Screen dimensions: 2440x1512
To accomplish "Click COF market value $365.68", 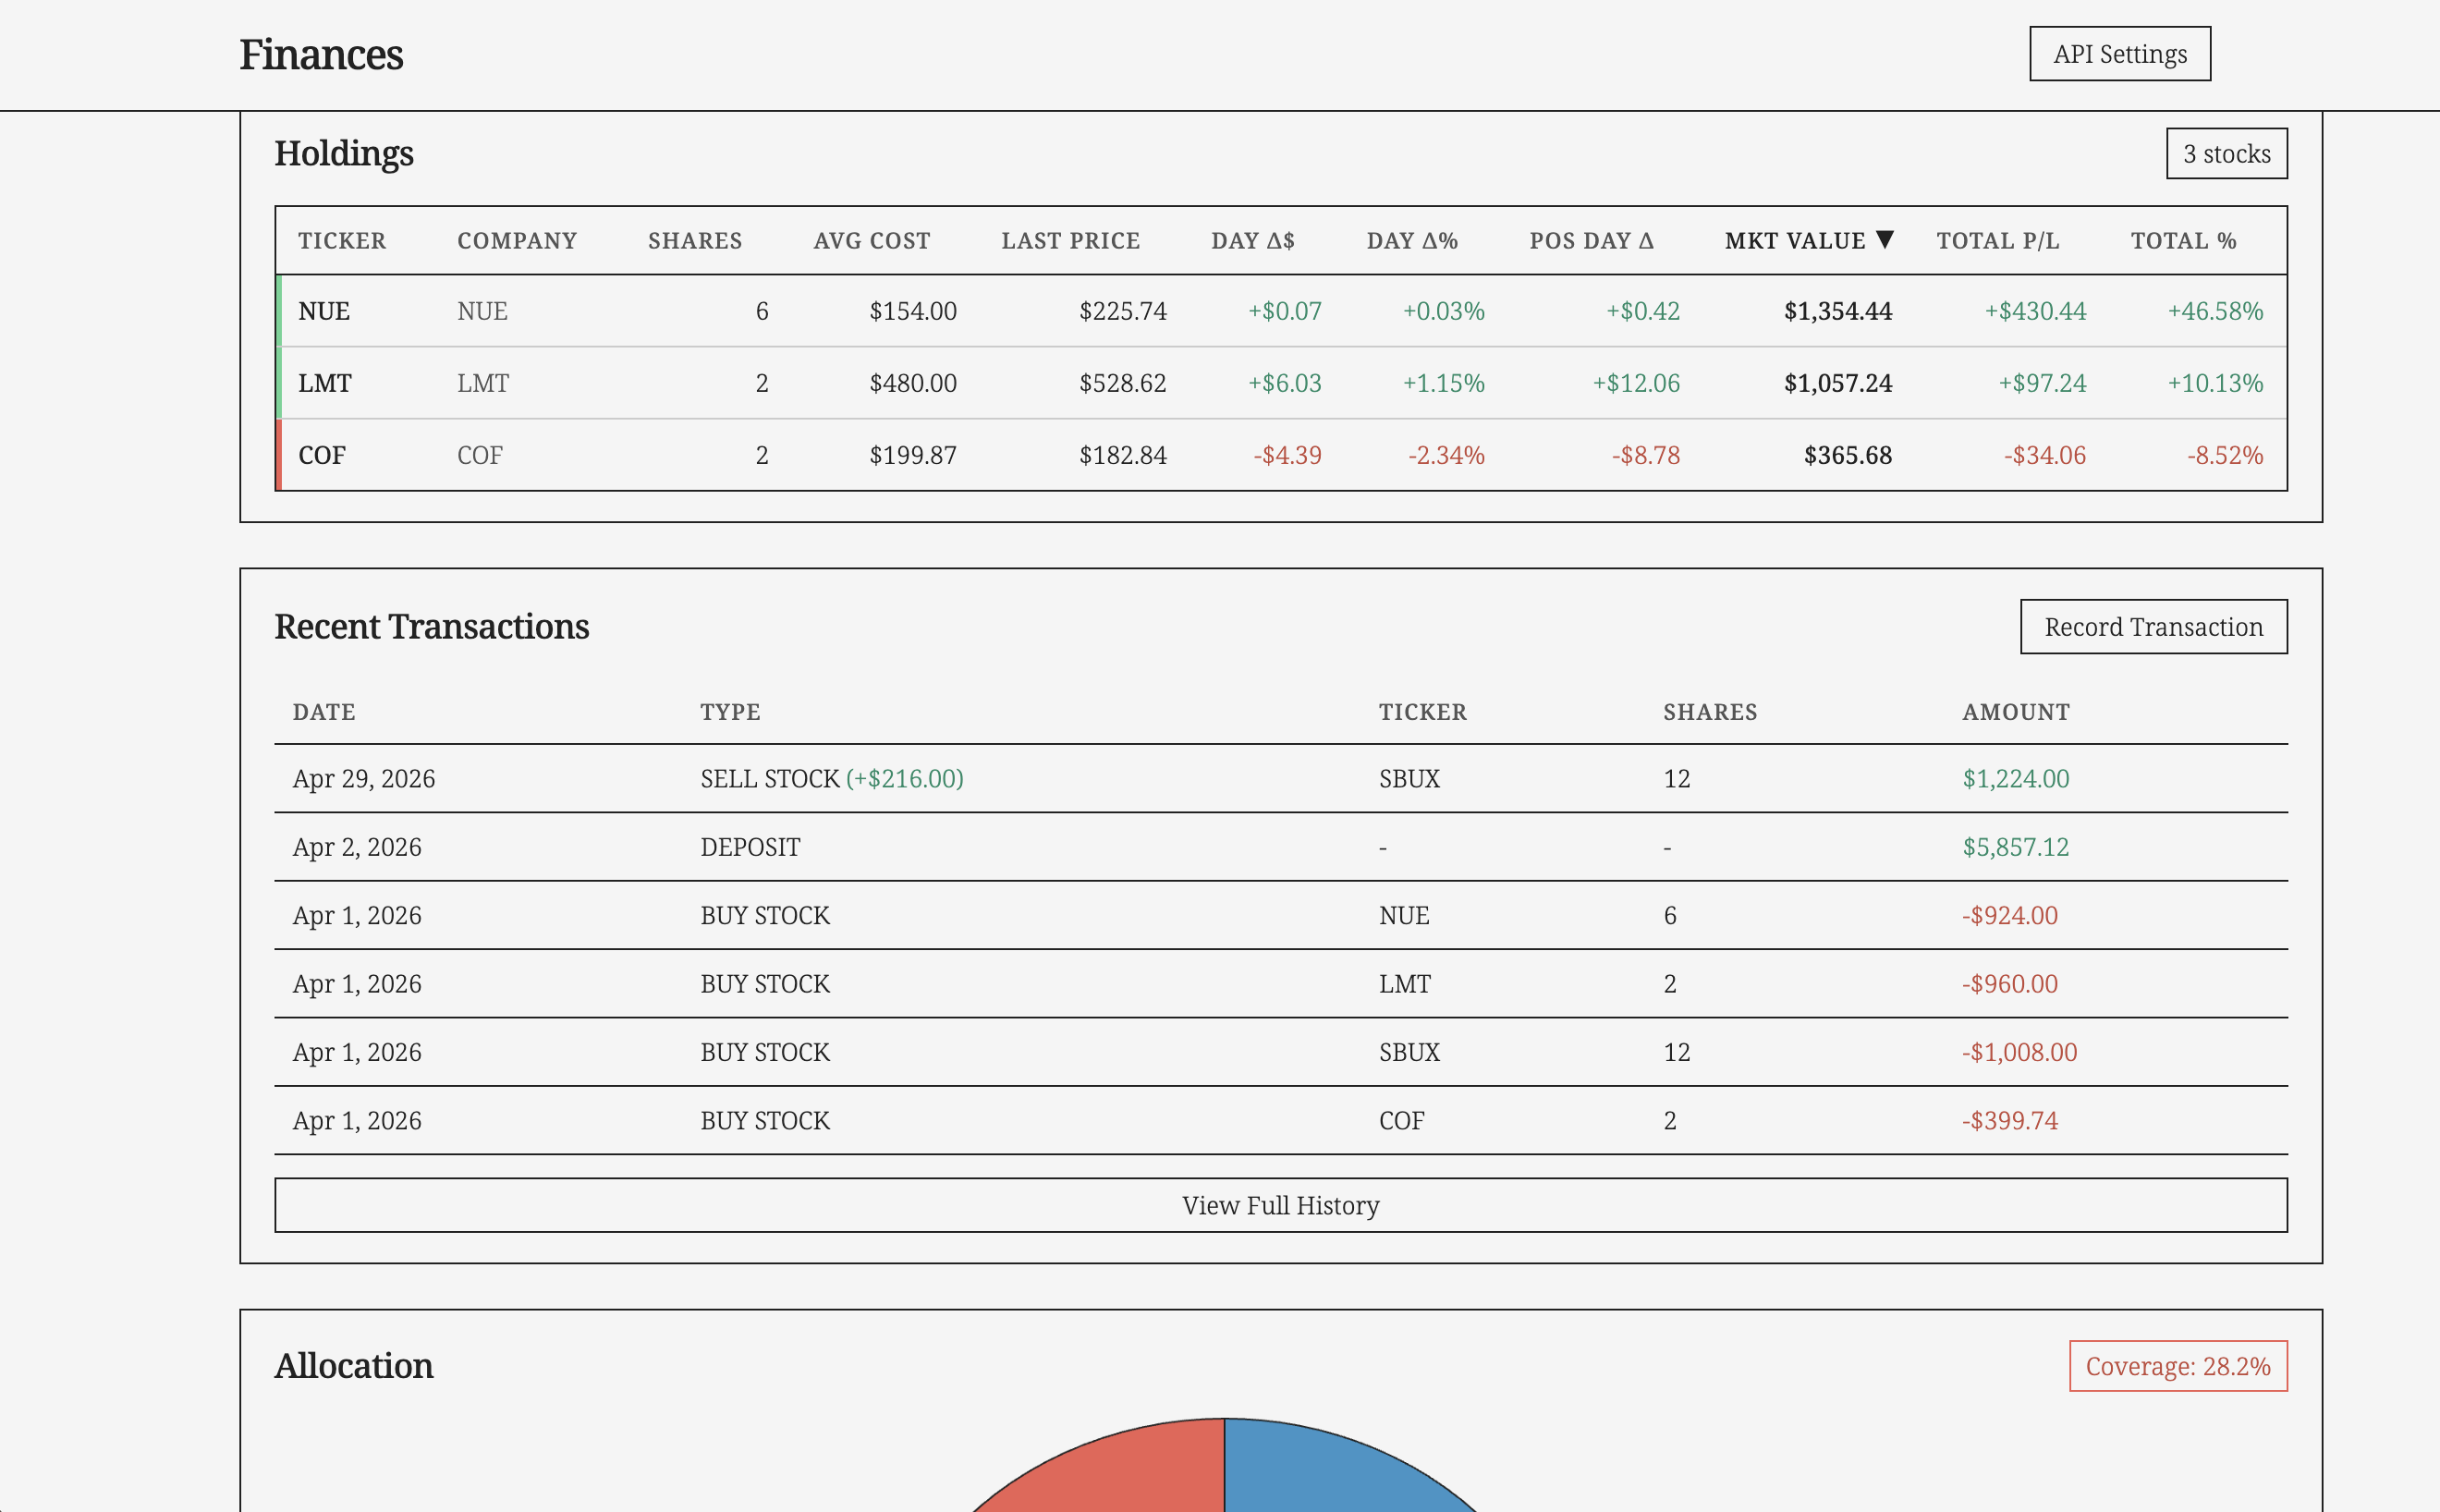I will coord(1848,455).
